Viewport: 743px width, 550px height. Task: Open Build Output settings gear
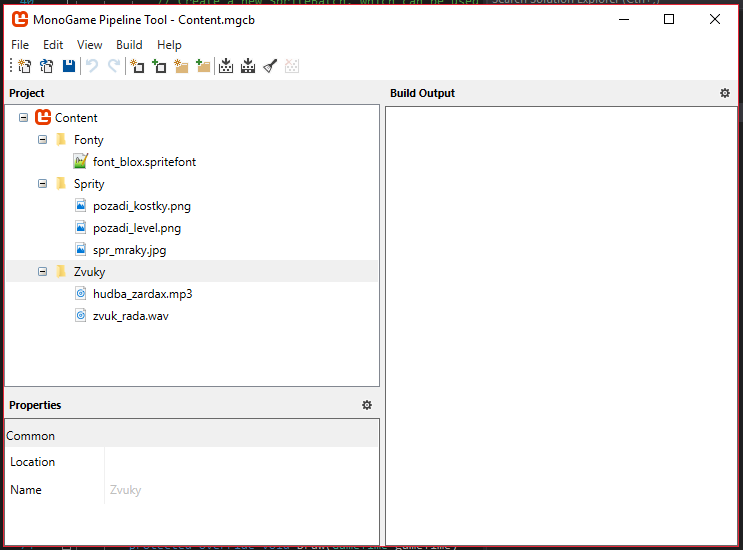coord(725,93)
